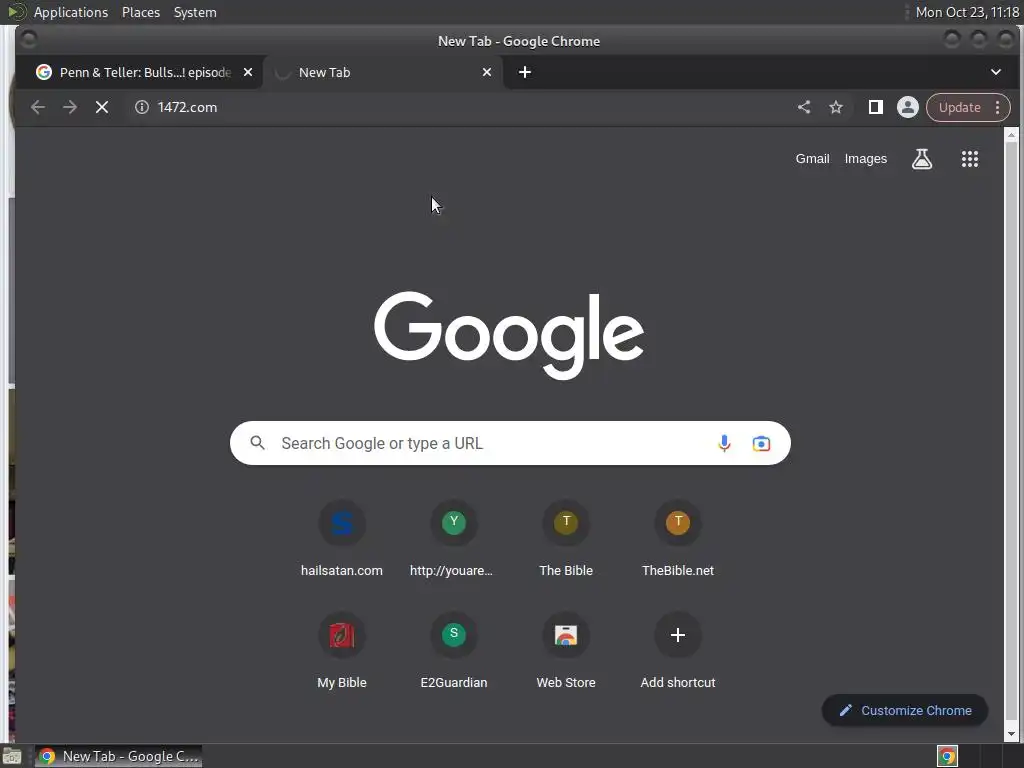Close the New Tab tab
1024x768 pixels.
(487, 72)
